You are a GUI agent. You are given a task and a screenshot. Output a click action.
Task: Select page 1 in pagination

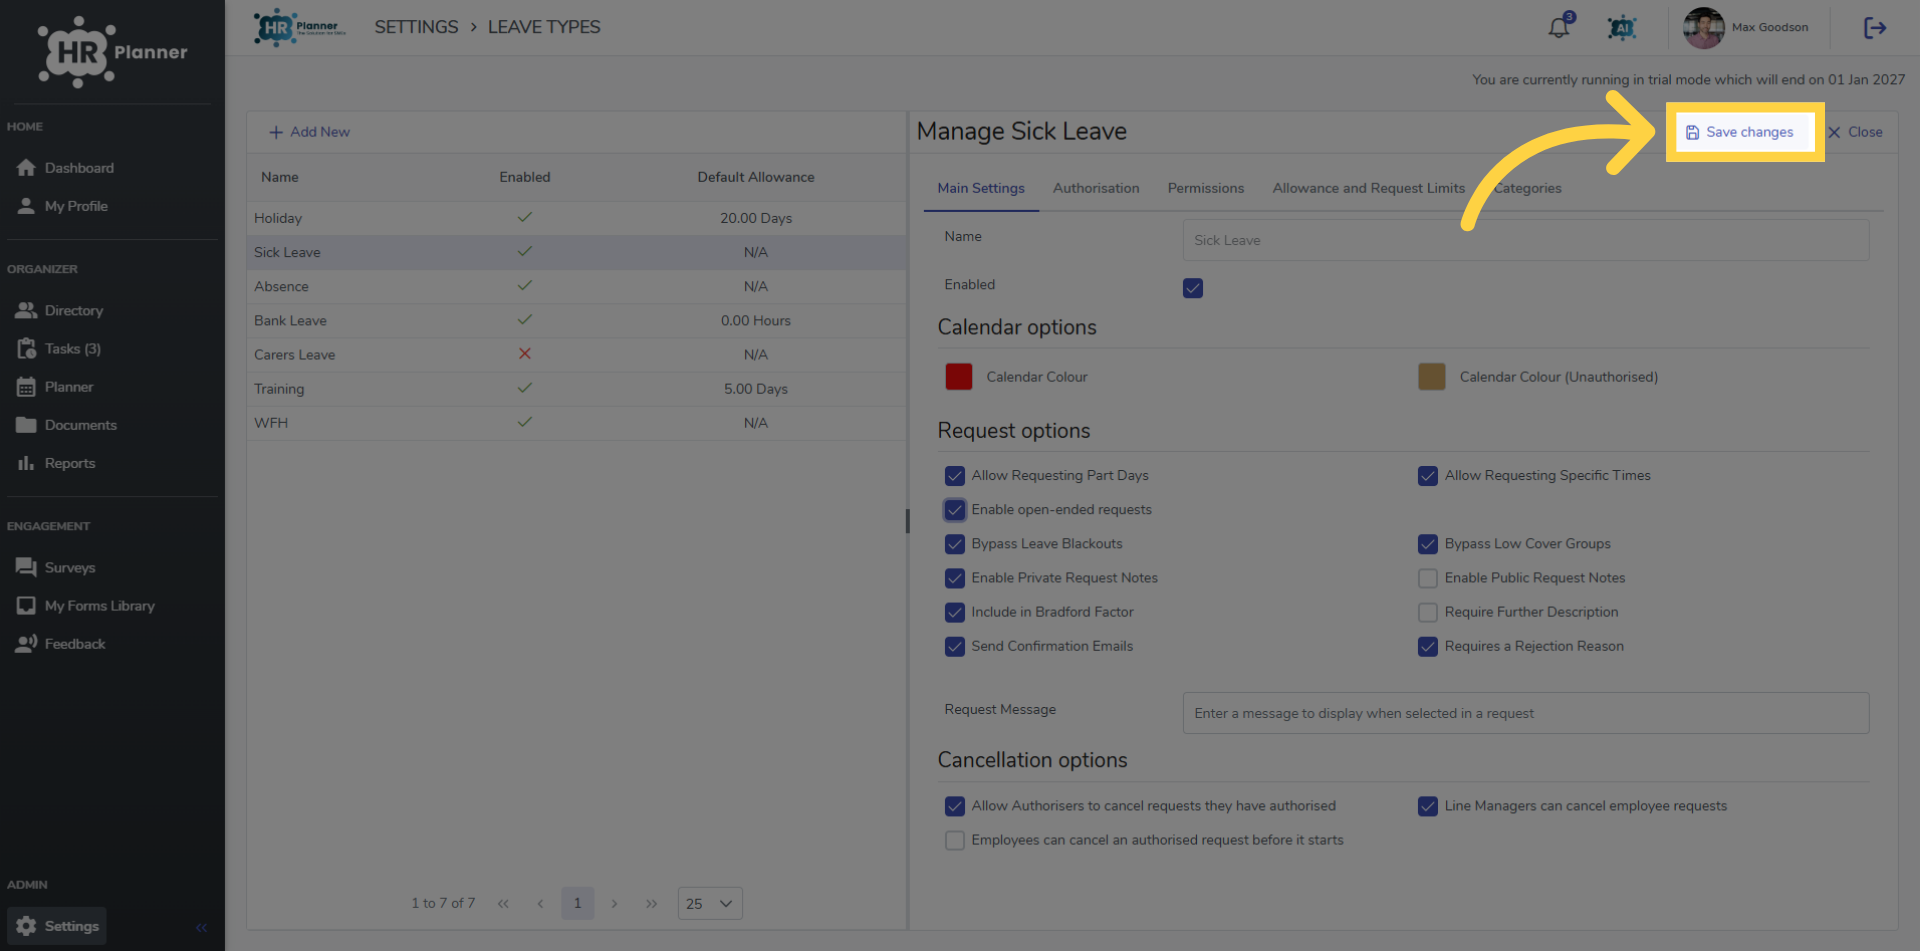click(x=577, y=903)
